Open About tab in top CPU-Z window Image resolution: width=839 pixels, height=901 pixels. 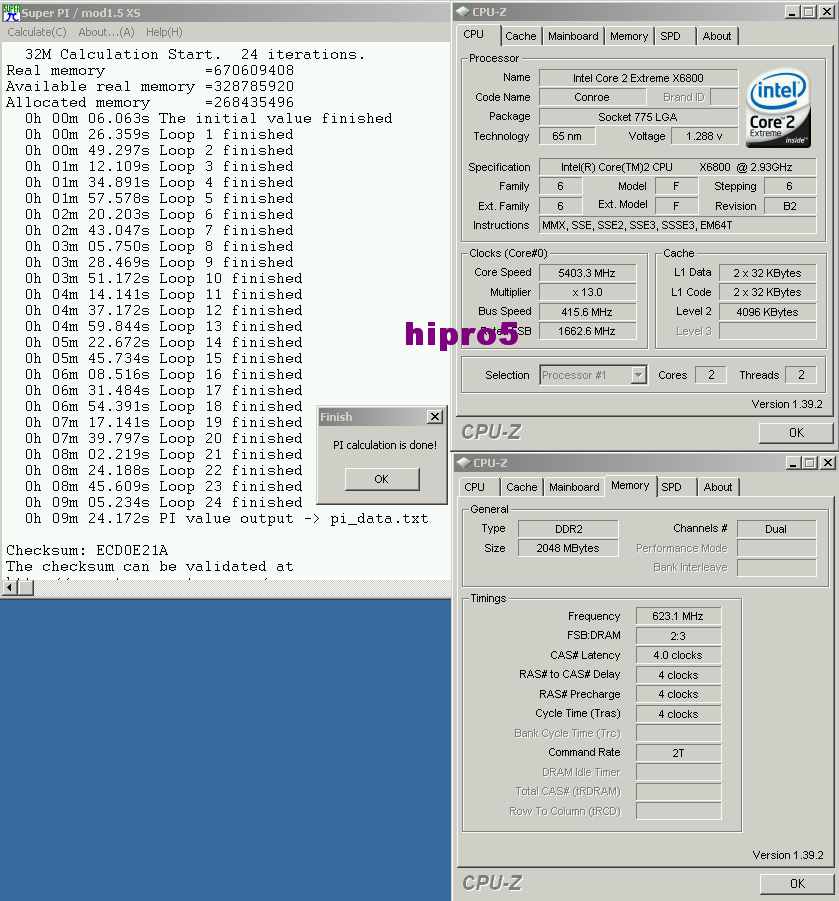(717, 36)
